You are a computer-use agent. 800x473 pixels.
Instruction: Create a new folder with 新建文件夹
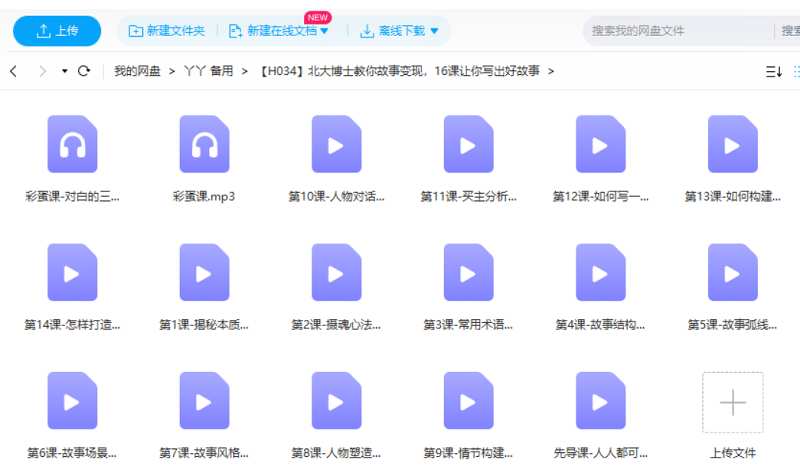pyautogui.click(x=167, y=31)
